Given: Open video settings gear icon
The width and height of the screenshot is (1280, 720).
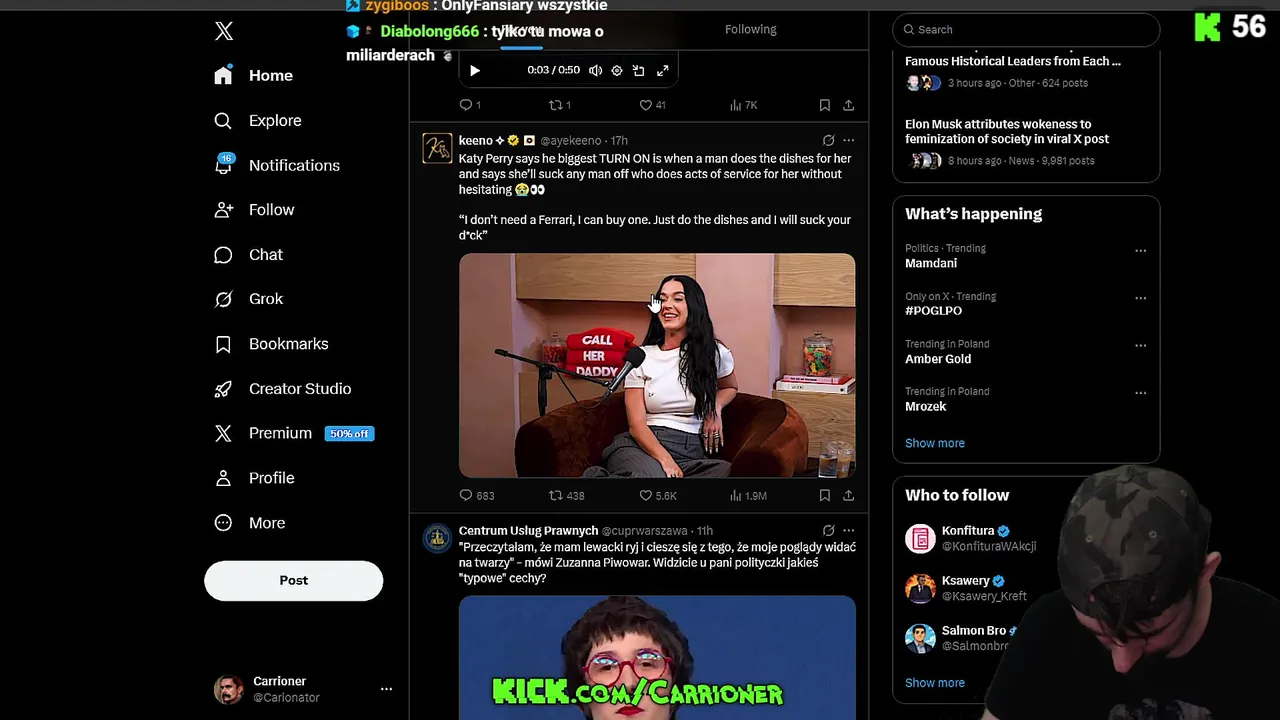Looking at the screenshot, I should click(x=616, y=71).
